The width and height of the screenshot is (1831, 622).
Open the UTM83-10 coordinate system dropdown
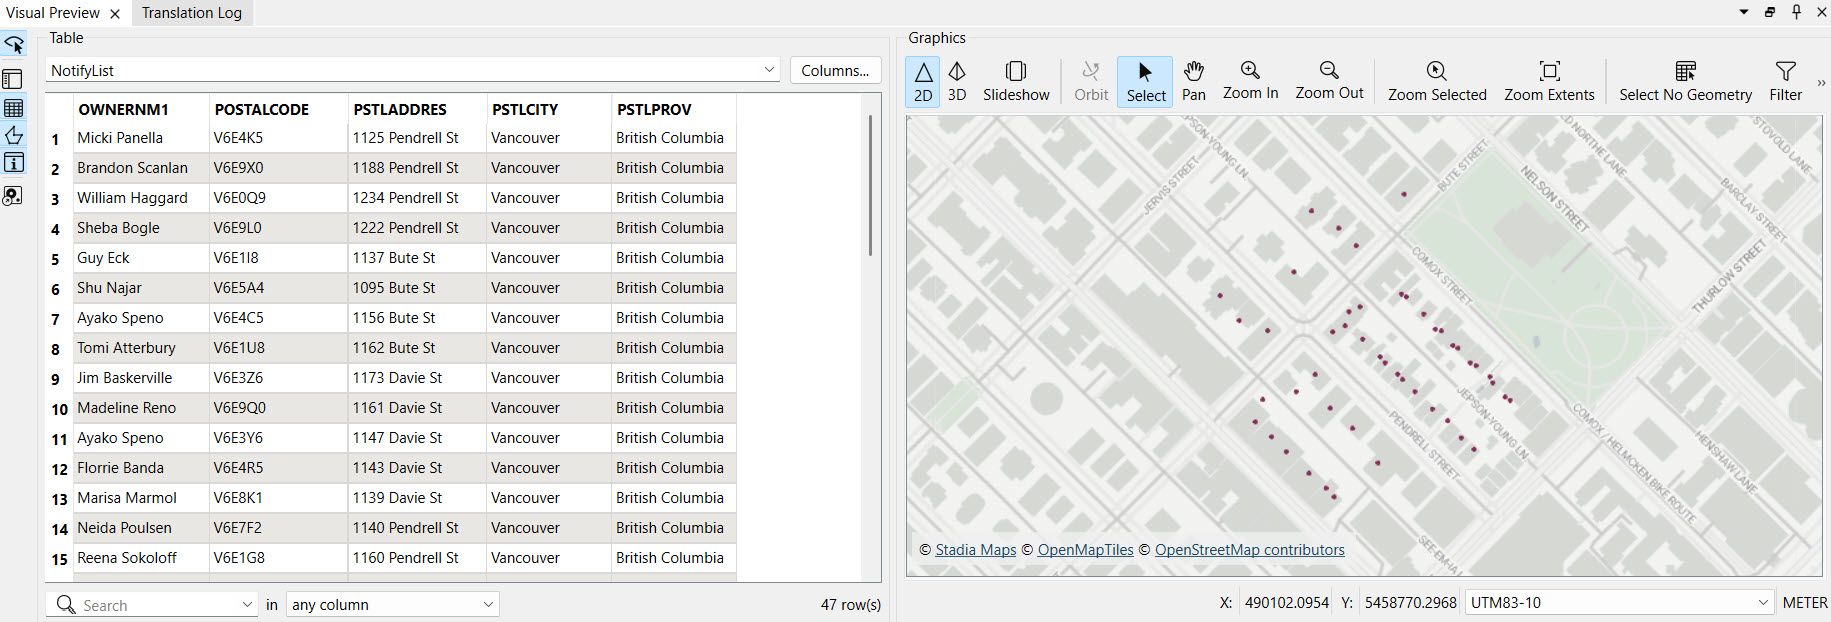pyautogui.click(x=1763, y=603)
